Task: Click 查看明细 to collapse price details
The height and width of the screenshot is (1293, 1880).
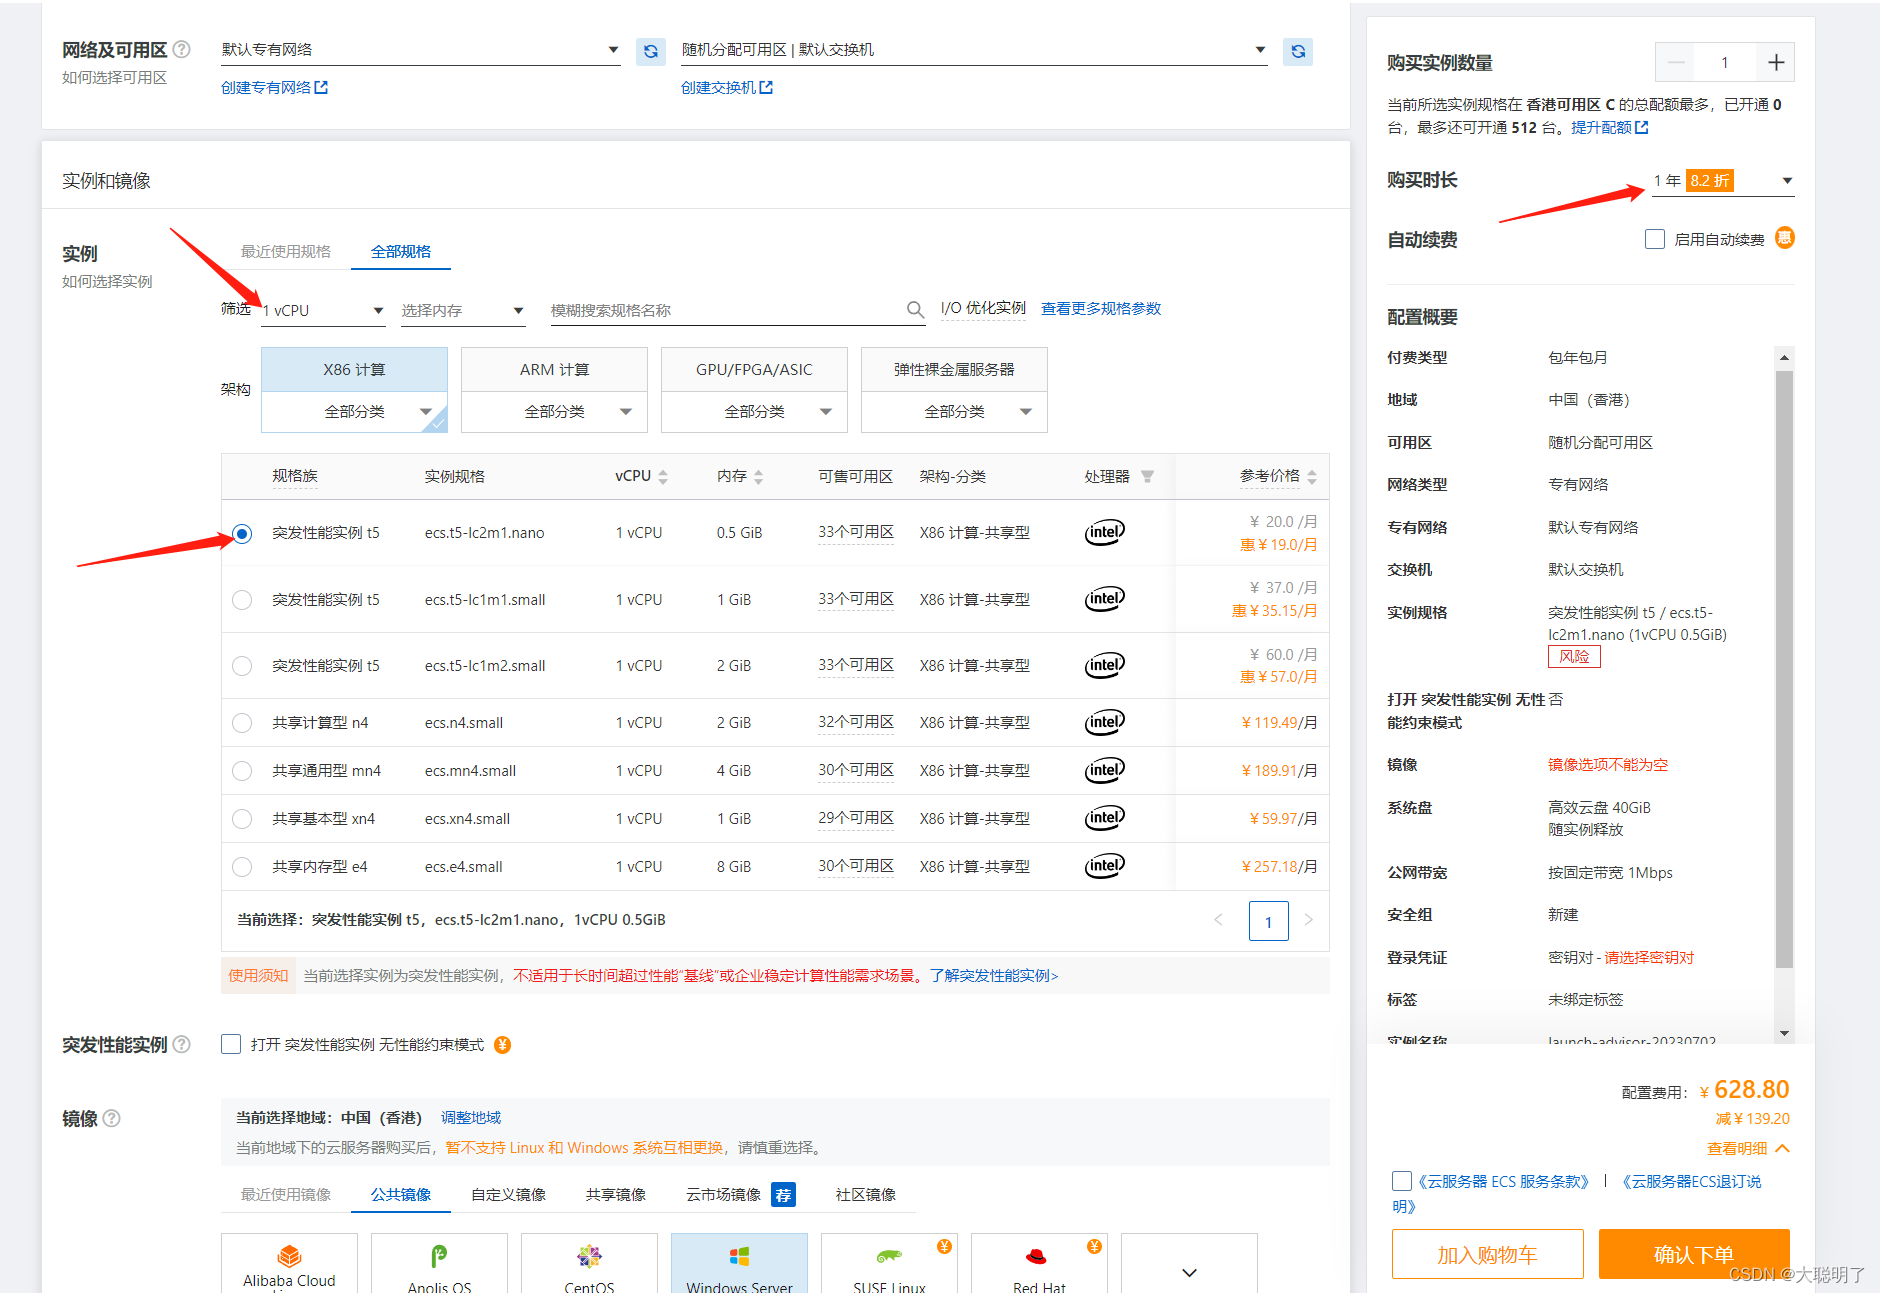Action: 1748,1149
